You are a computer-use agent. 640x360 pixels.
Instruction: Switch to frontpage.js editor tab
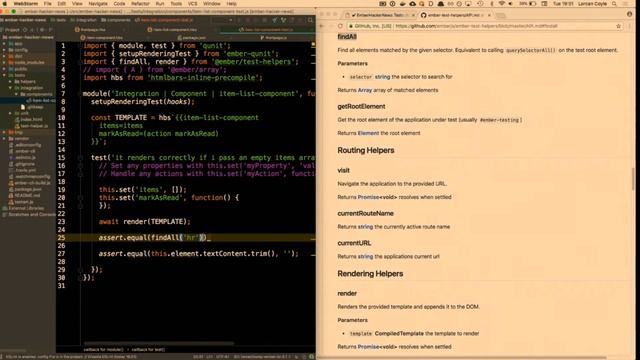[273, 38]
